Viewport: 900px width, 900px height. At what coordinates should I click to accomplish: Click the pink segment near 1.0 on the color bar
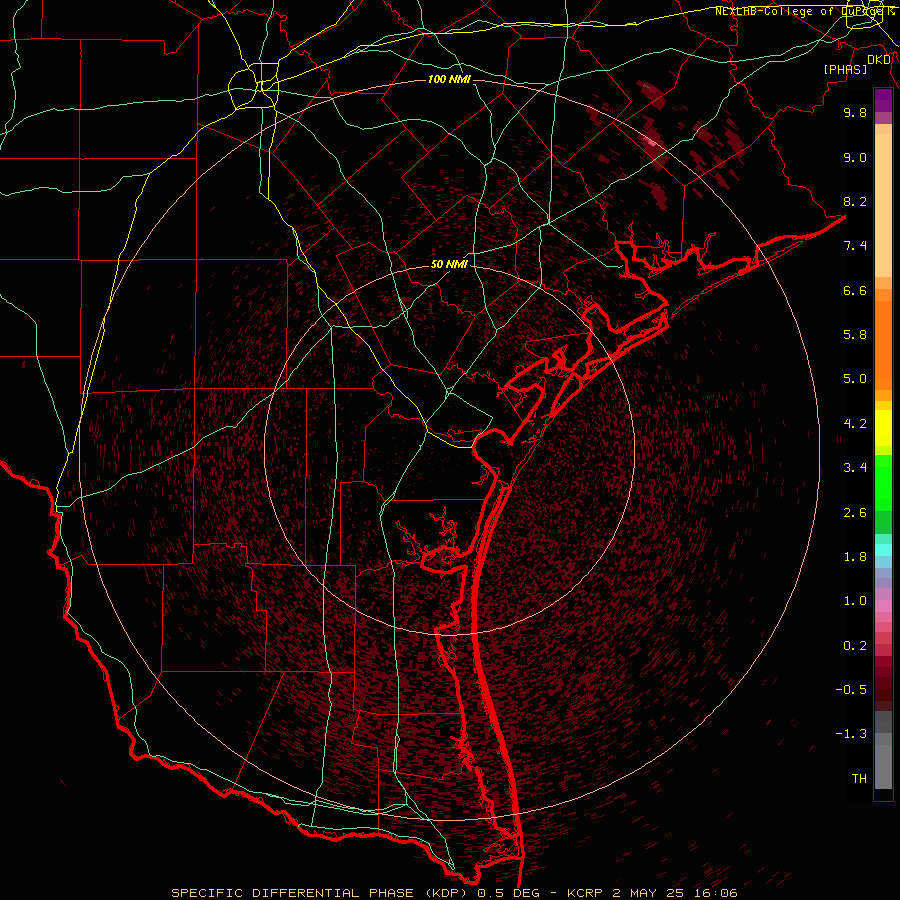[x=883, y=606]
